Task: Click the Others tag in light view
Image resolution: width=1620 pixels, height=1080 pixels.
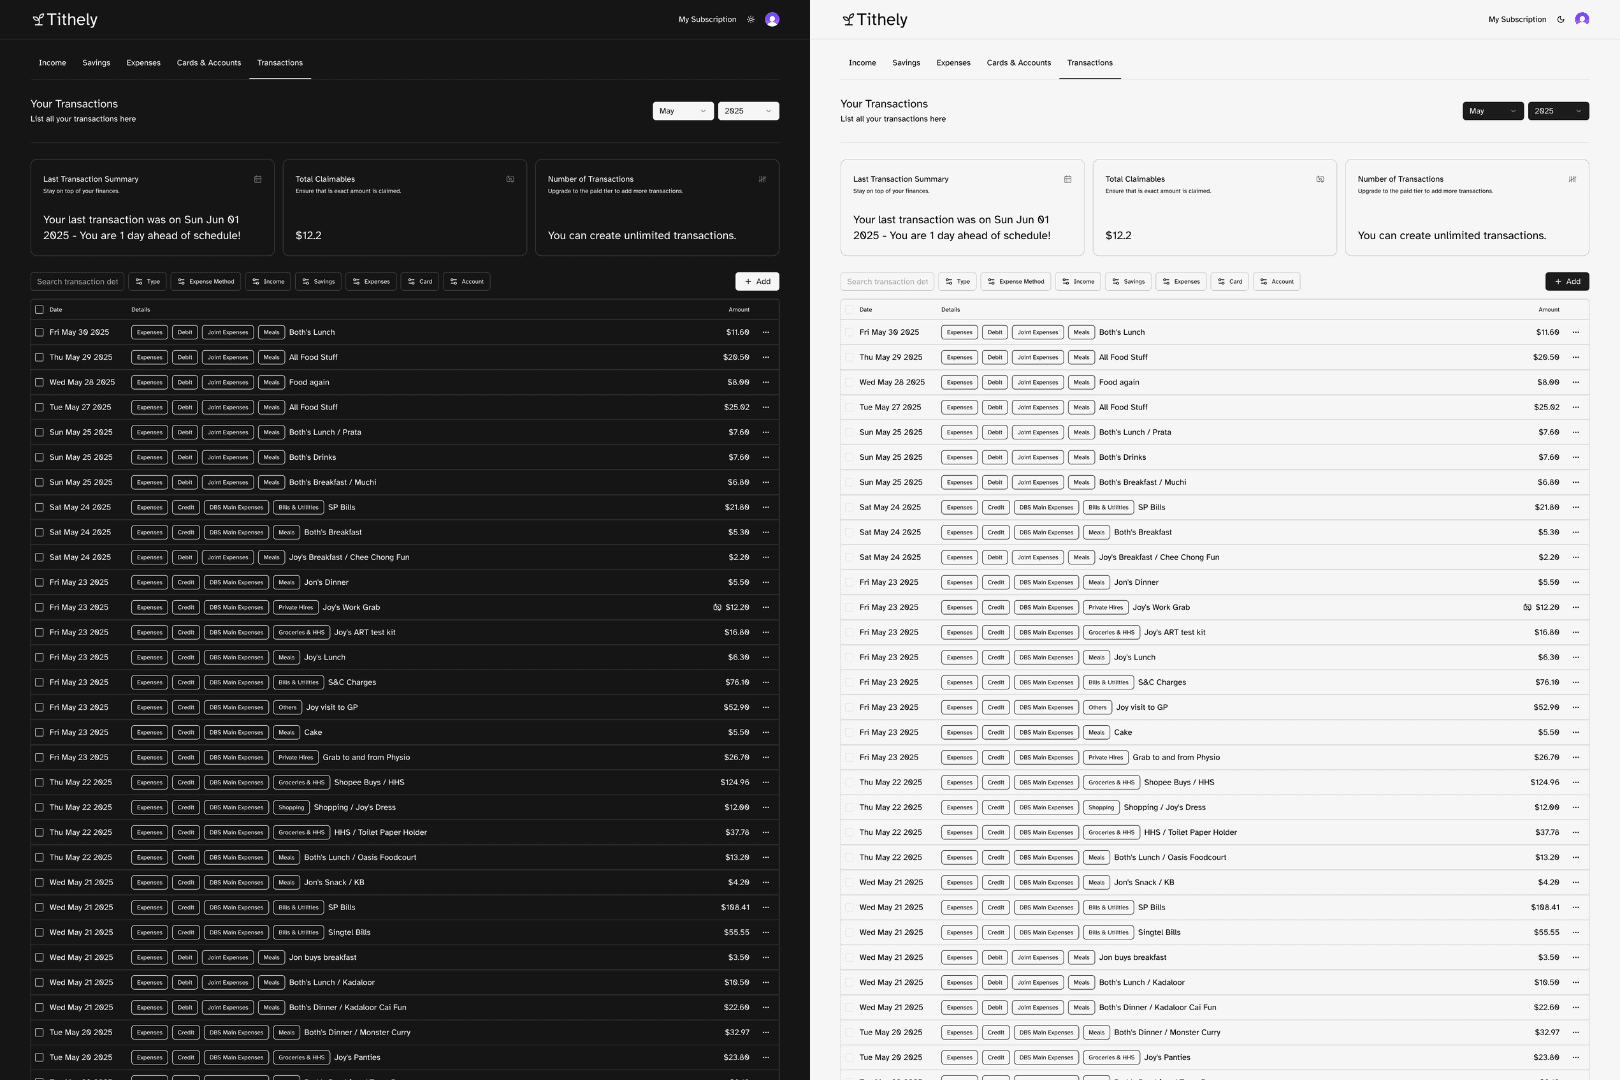Action: pyautogui.click(x=1097, y=707)
